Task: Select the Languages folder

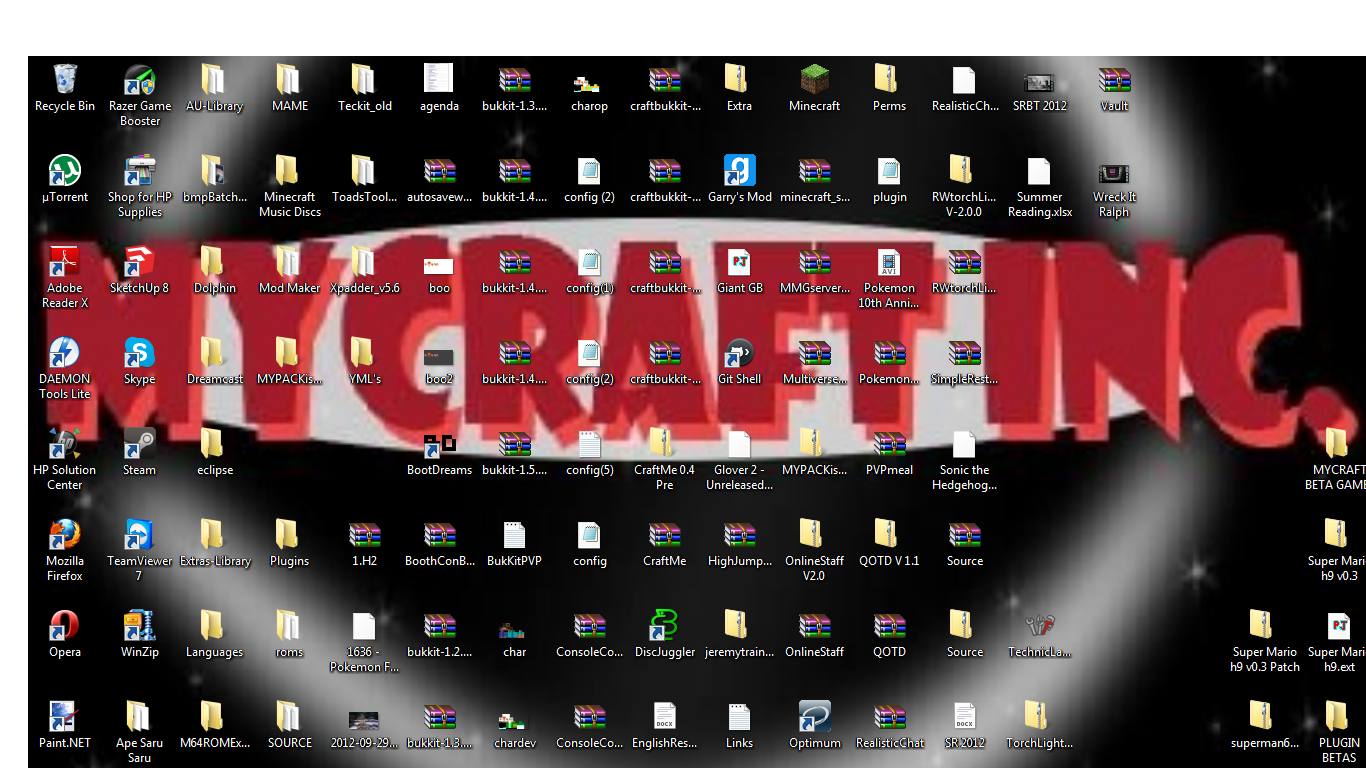Action: coord(213,626)
